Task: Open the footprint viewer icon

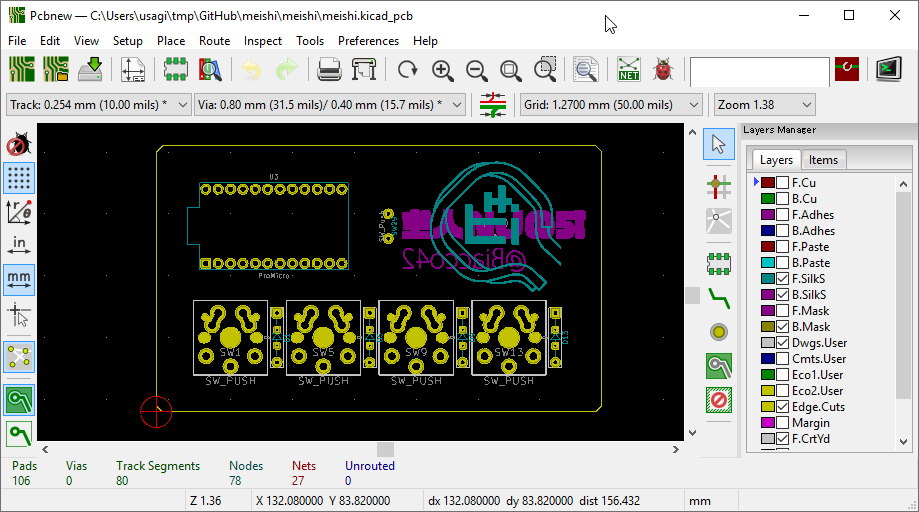Action: click(210, 69)
